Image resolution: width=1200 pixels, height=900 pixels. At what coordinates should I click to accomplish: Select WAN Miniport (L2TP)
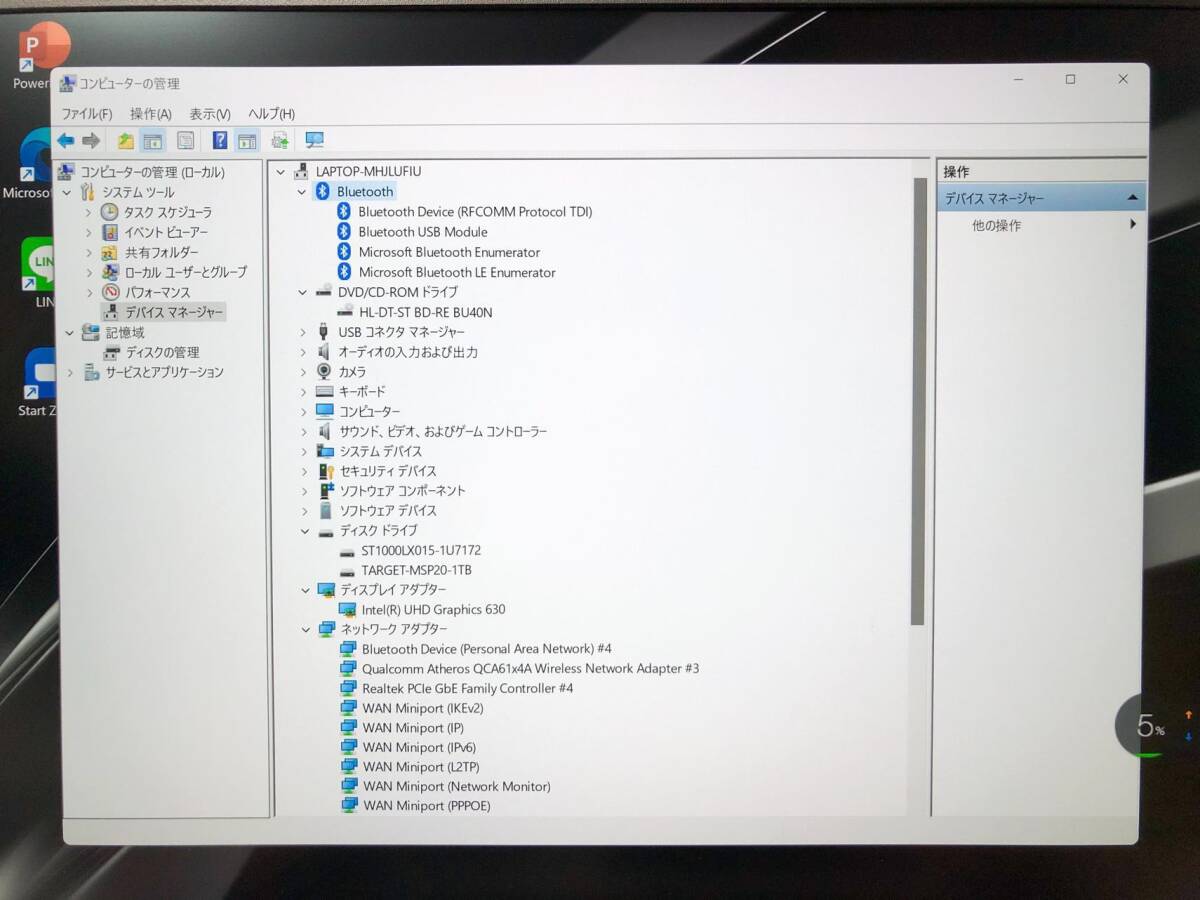(420, 767)
